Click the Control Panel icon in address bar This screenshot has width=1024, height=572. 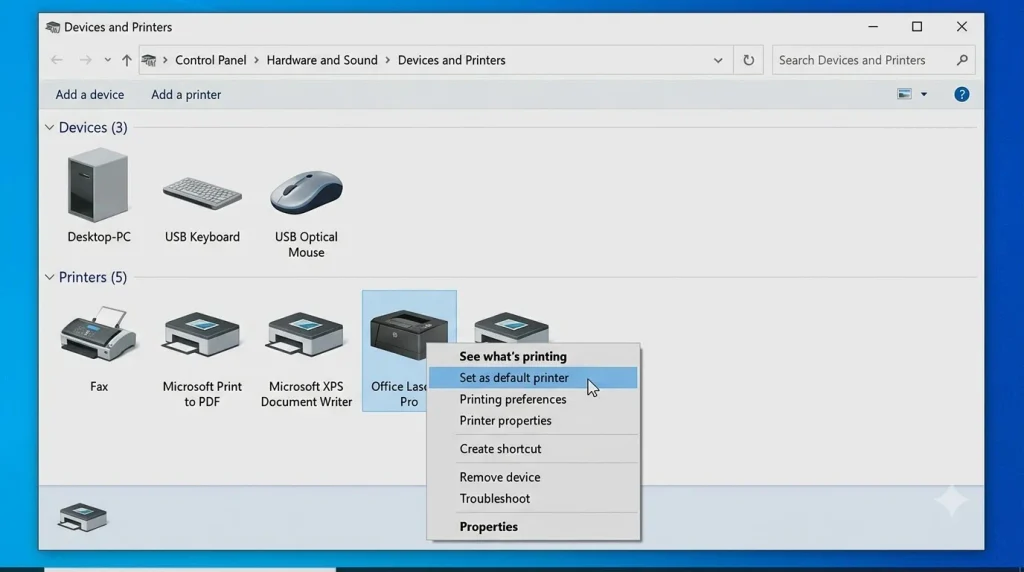coord(149,60)
